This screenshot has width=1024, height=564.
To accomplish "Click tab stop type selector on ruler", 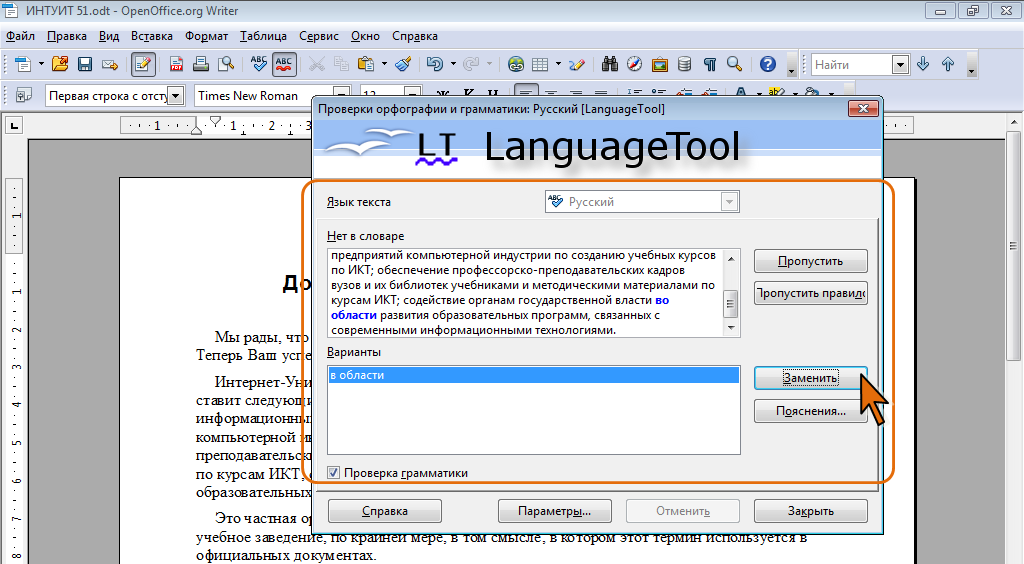I will coord(14,125).
